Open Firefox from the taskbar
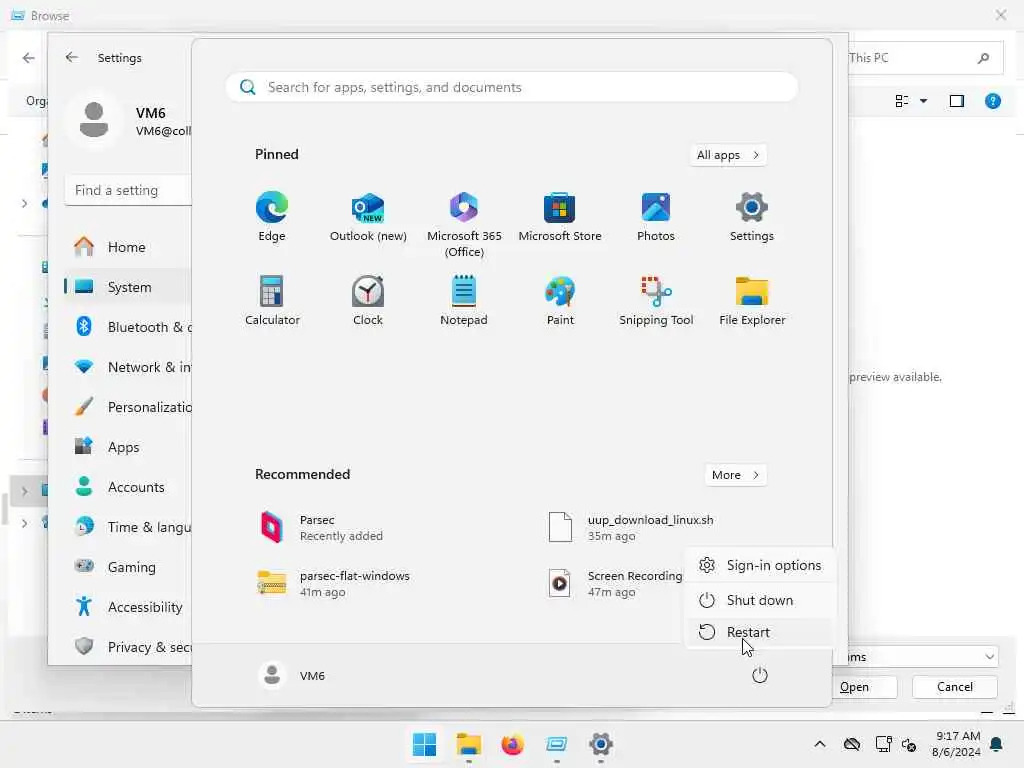This screenshot has height=768, width=1024. pyautogui.click(x=513, y=744)
